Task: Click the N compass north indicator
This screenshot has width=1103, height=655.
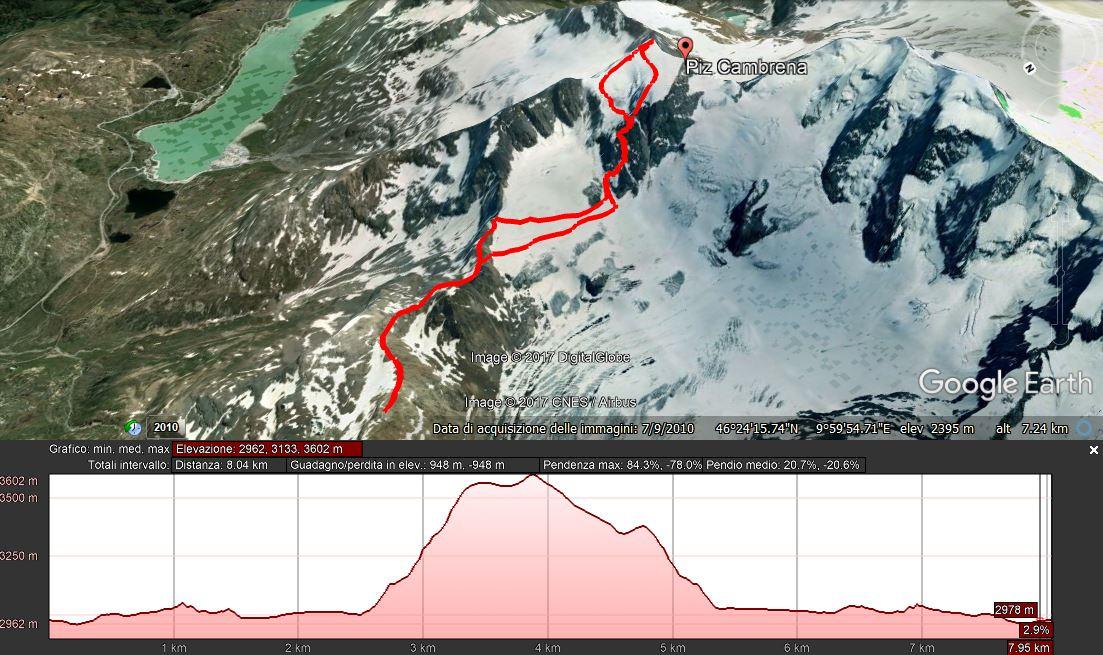Action: coord(1029,68)
